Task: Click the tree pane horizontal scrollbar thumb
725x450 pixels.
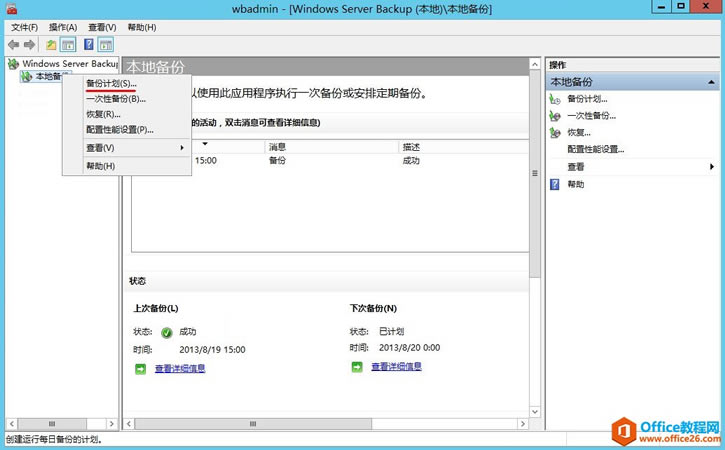Action: [52, 424]
